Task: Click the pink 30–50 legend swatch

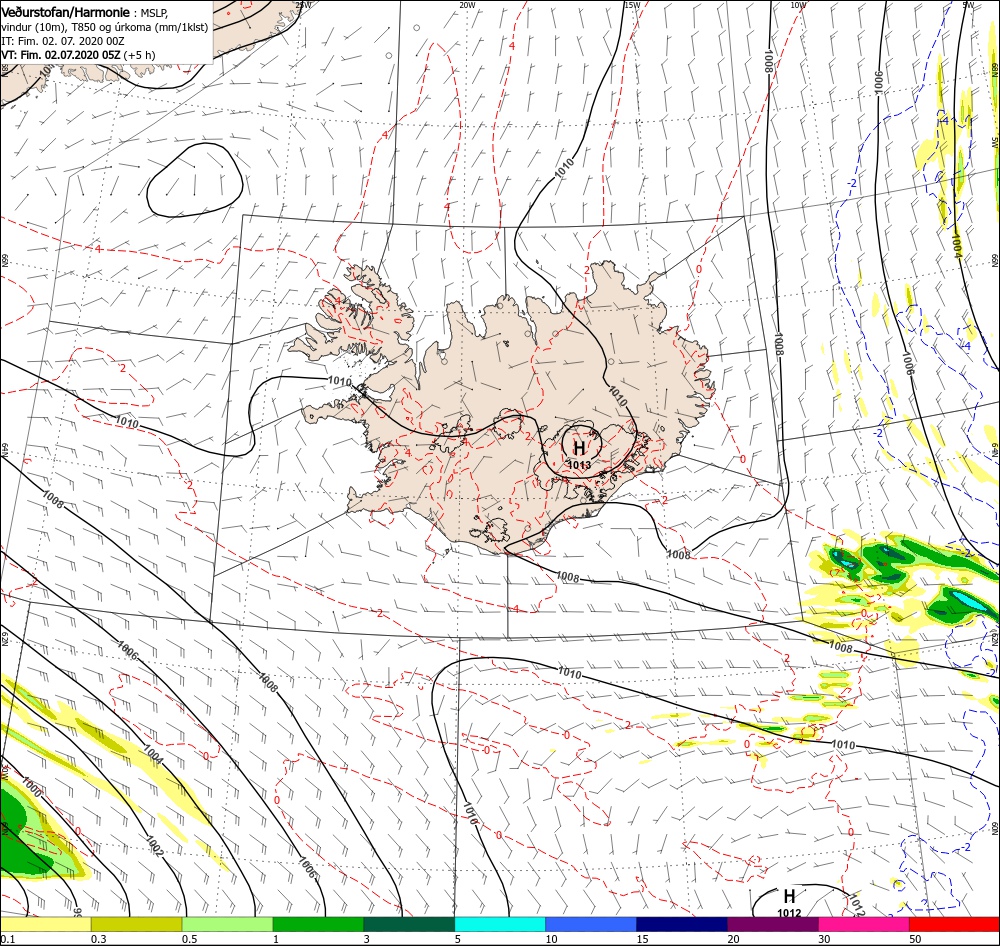Action: click(864, 924)
